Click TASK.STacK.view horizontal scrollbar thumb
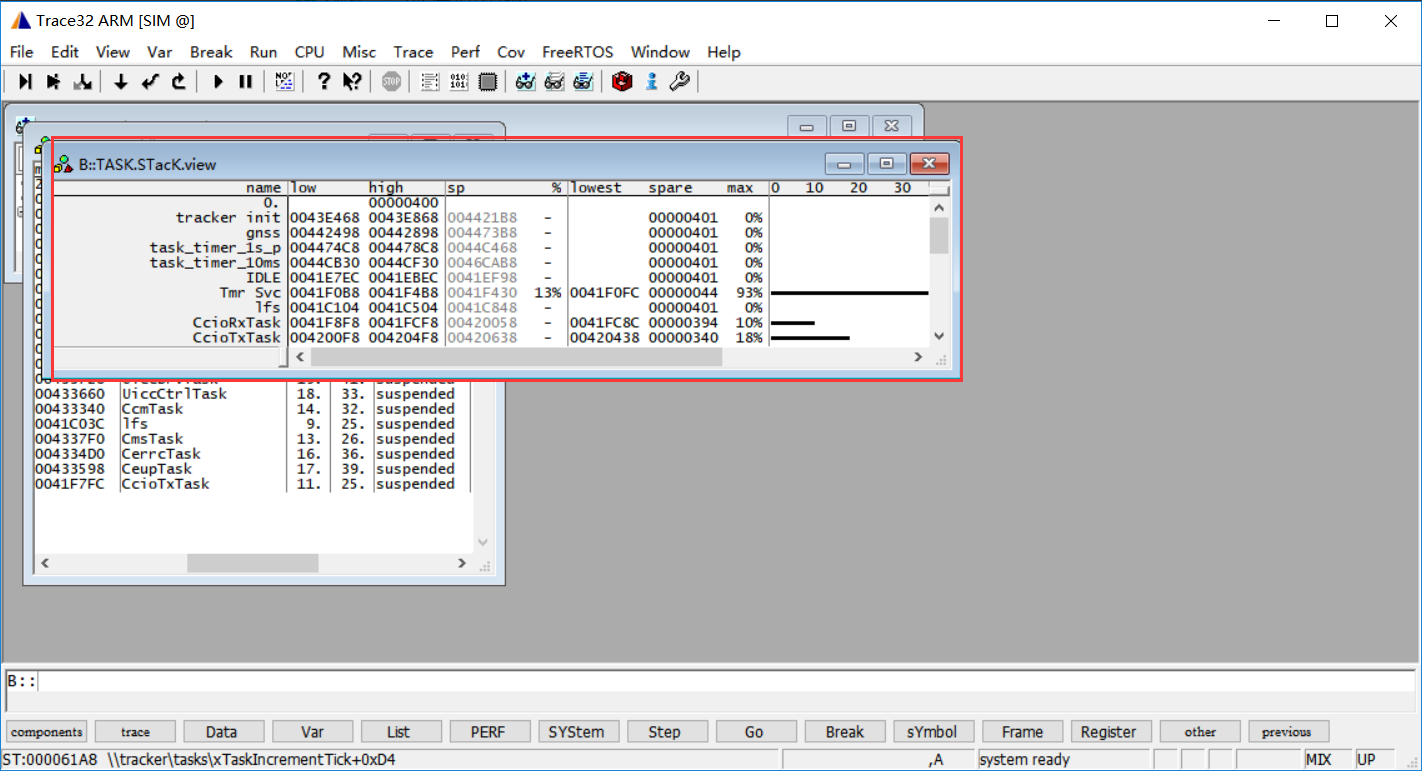This screenshot has width=1422, height=771. point(516,357)
